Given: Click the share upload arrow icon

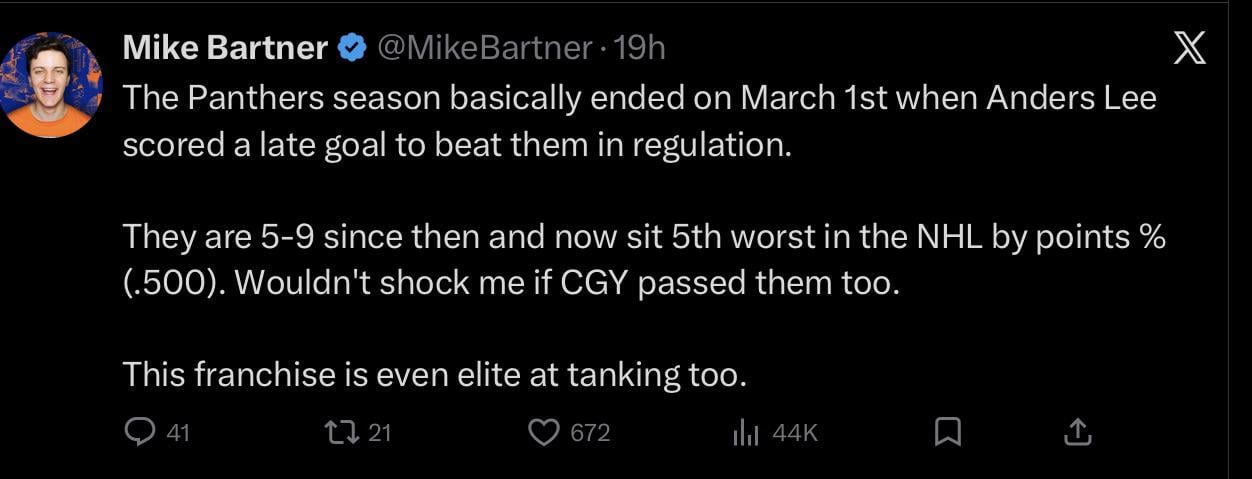Looking at the screenshot, I should [x=1076, y=432].
